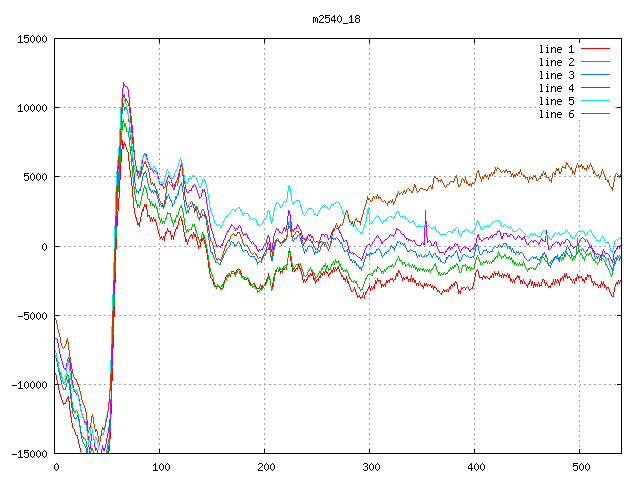Click the 'line 4' legend label
This screenshot has height=480, width=640.
[x=556, y=88]
